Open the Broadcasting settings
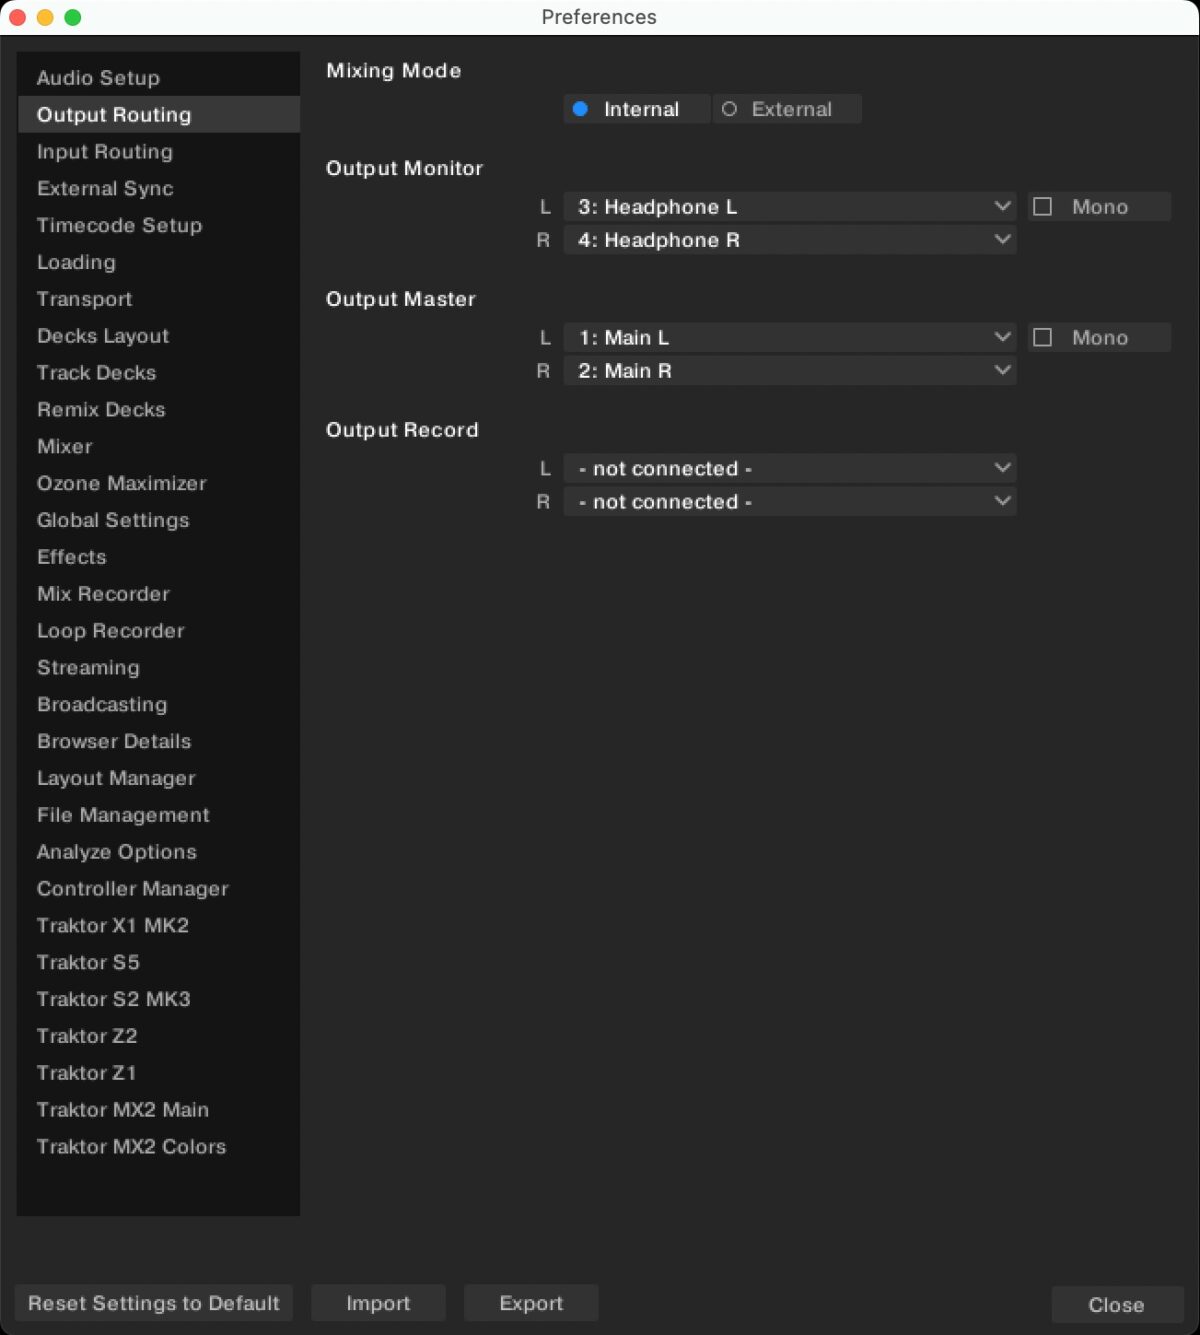The image size is (1200, 1335). tap(101, 704)
